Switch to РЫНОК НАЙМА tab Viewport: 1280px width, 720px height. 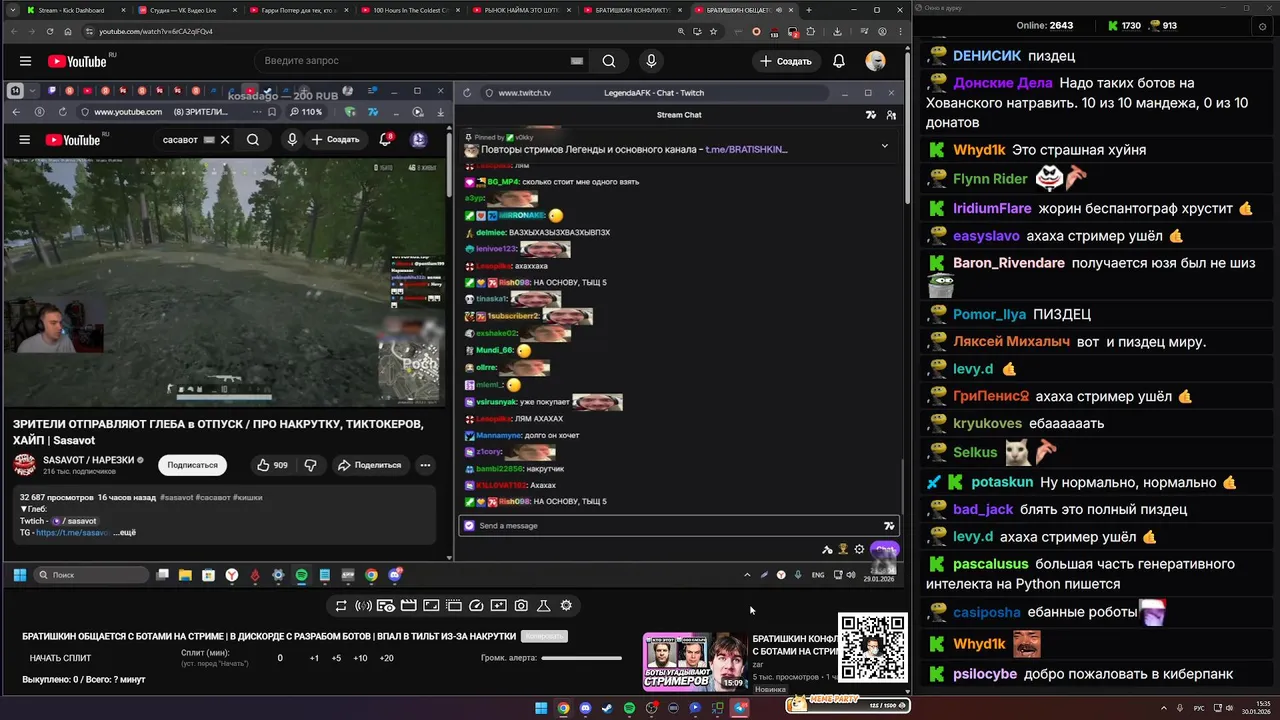pyautogui.click(x=520, y=10)
